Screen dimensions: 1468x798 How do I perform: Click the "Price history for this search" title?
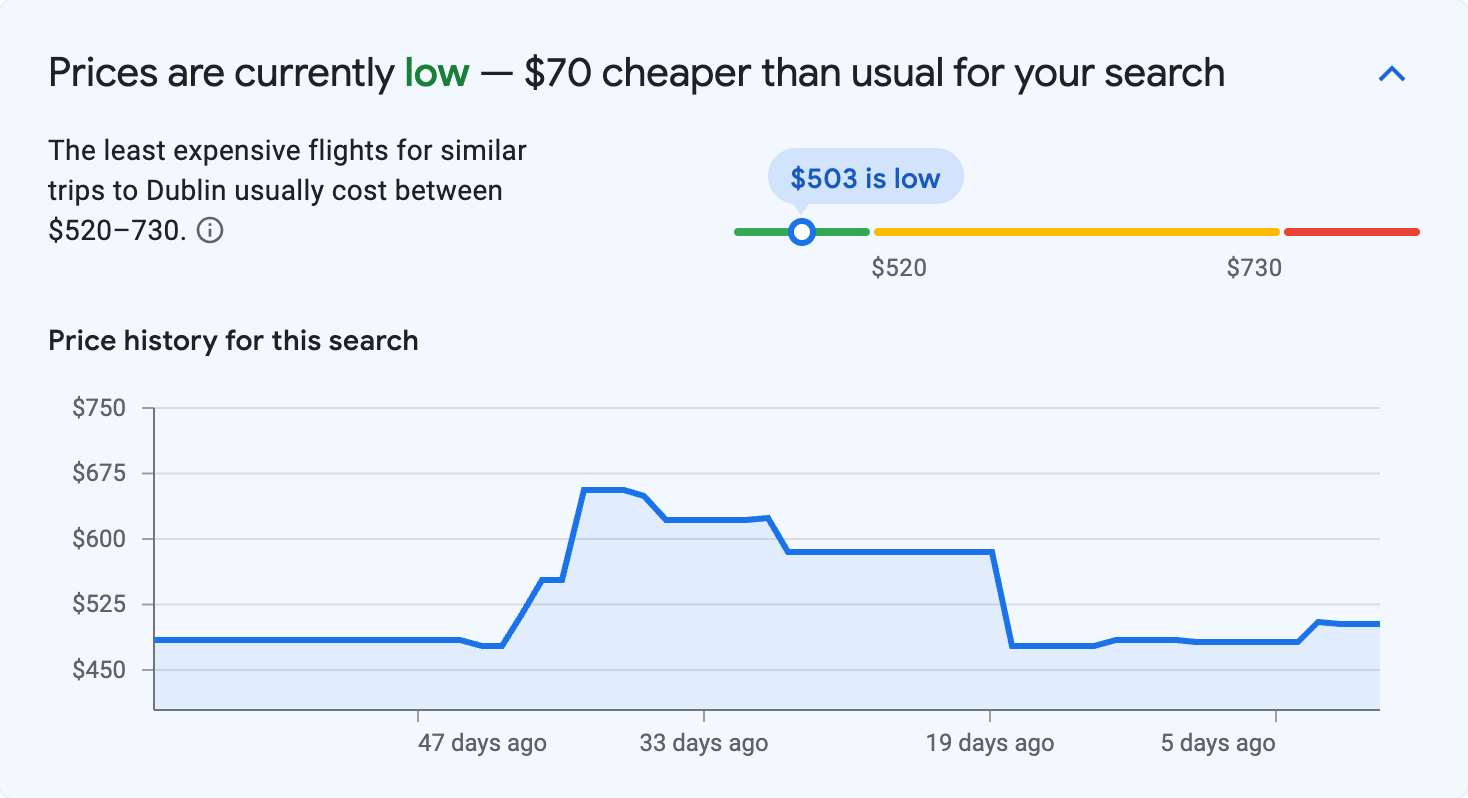pyautogui.click(x=232, y=340)
